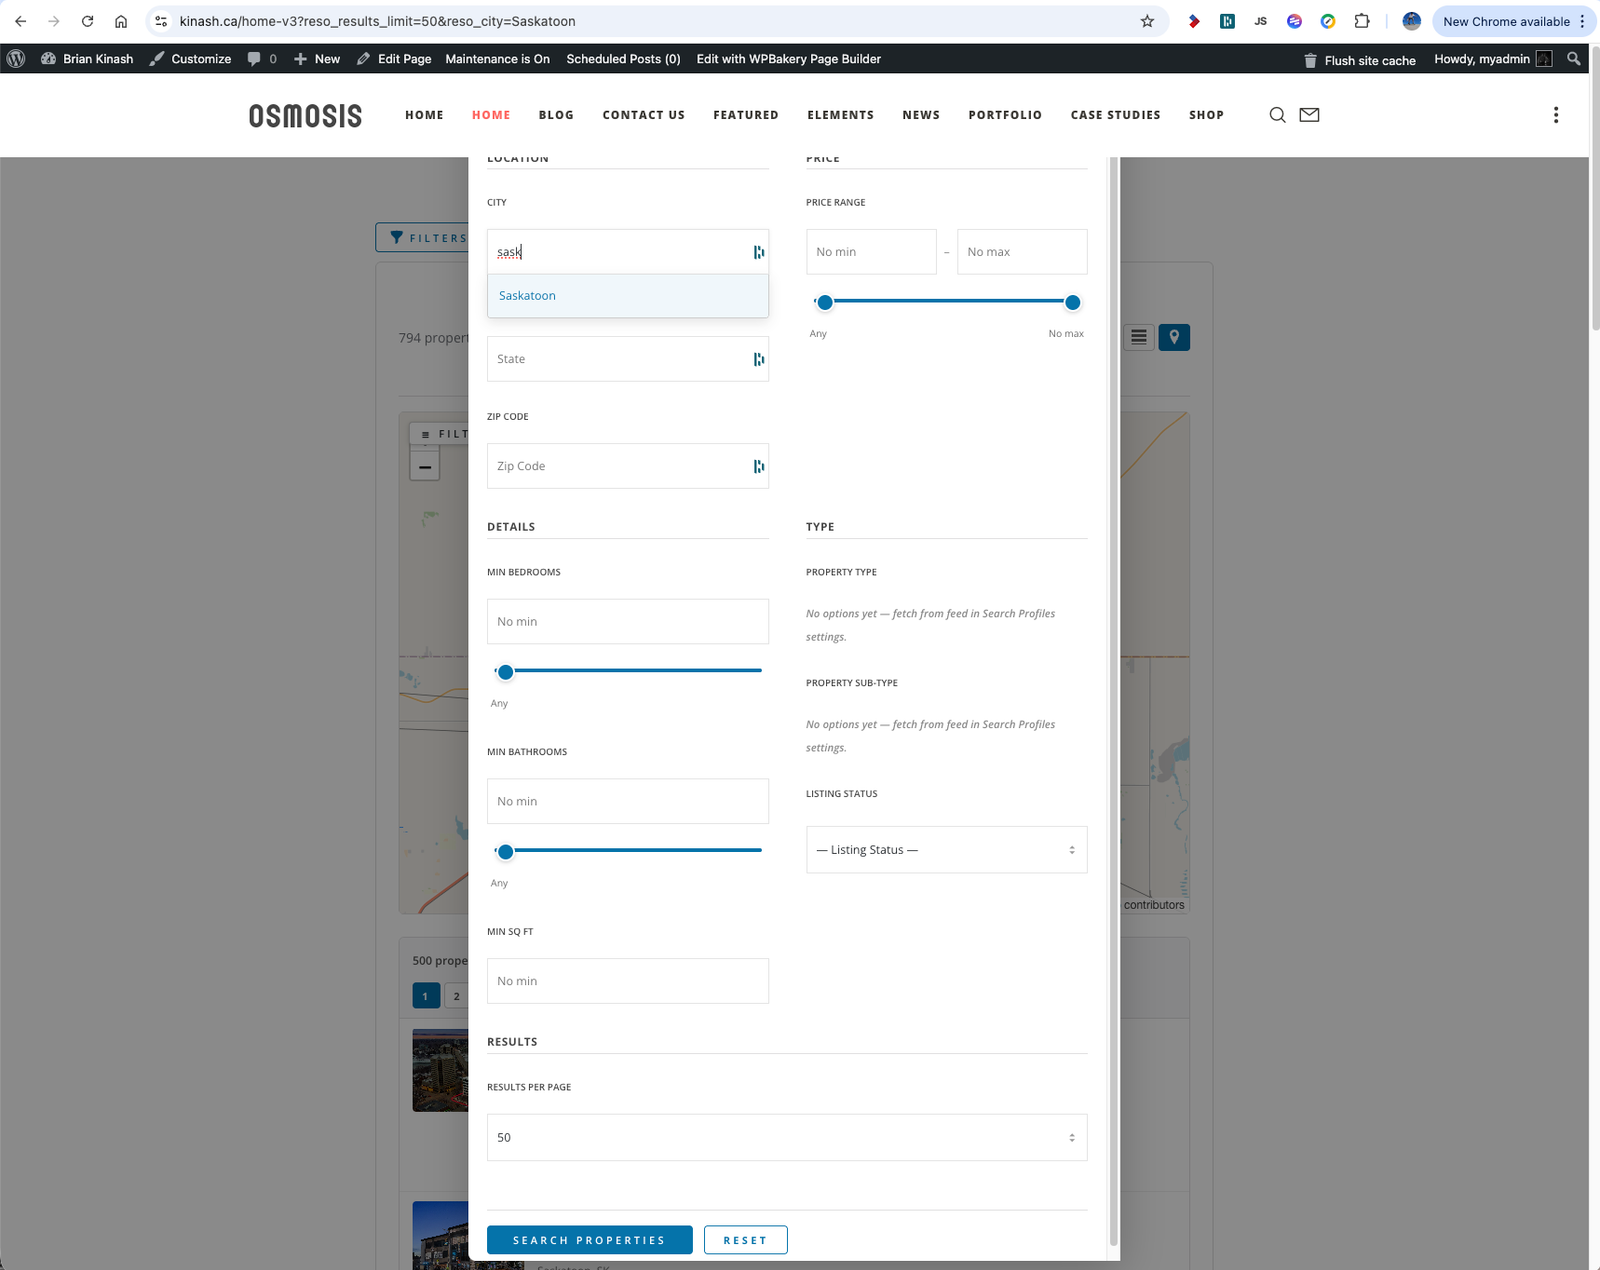The width and height of the screenshot is (1600, 1270).
Task: Click the browser reload icon
Action: coord(87,21)
